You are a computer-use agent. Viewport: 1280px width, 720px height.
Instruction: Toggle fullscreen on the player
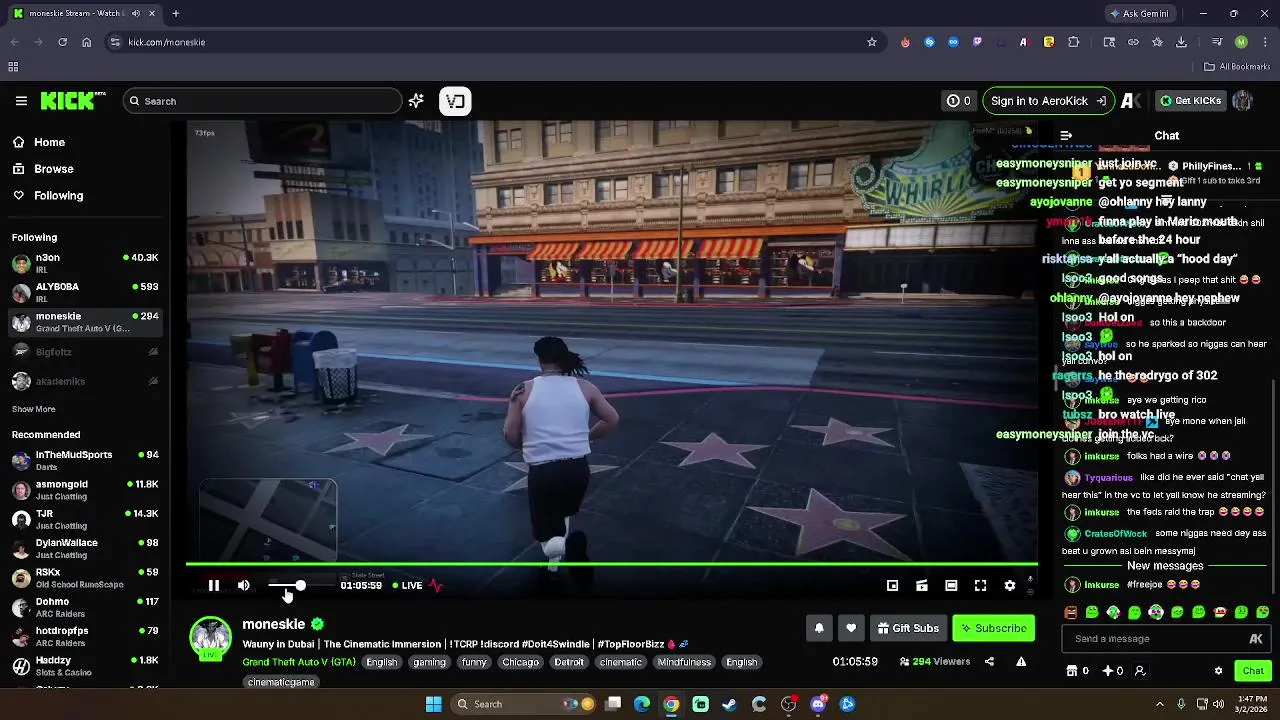980,585
